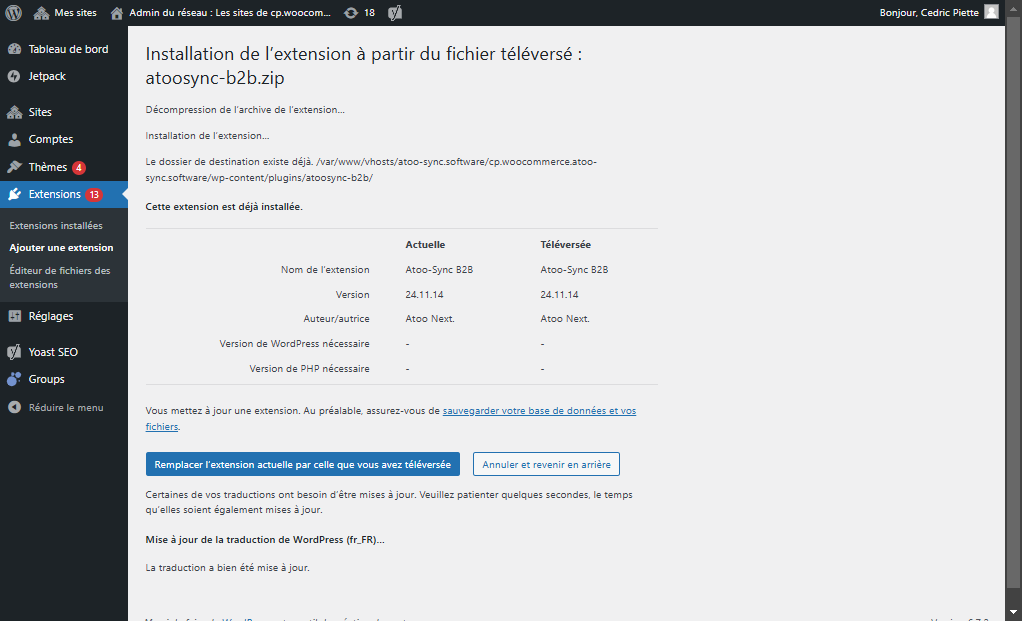Collapse sidebar with Réduire le menu
Image resolution: width=1022 pixels, height=621 pixels.
(64, 407)
